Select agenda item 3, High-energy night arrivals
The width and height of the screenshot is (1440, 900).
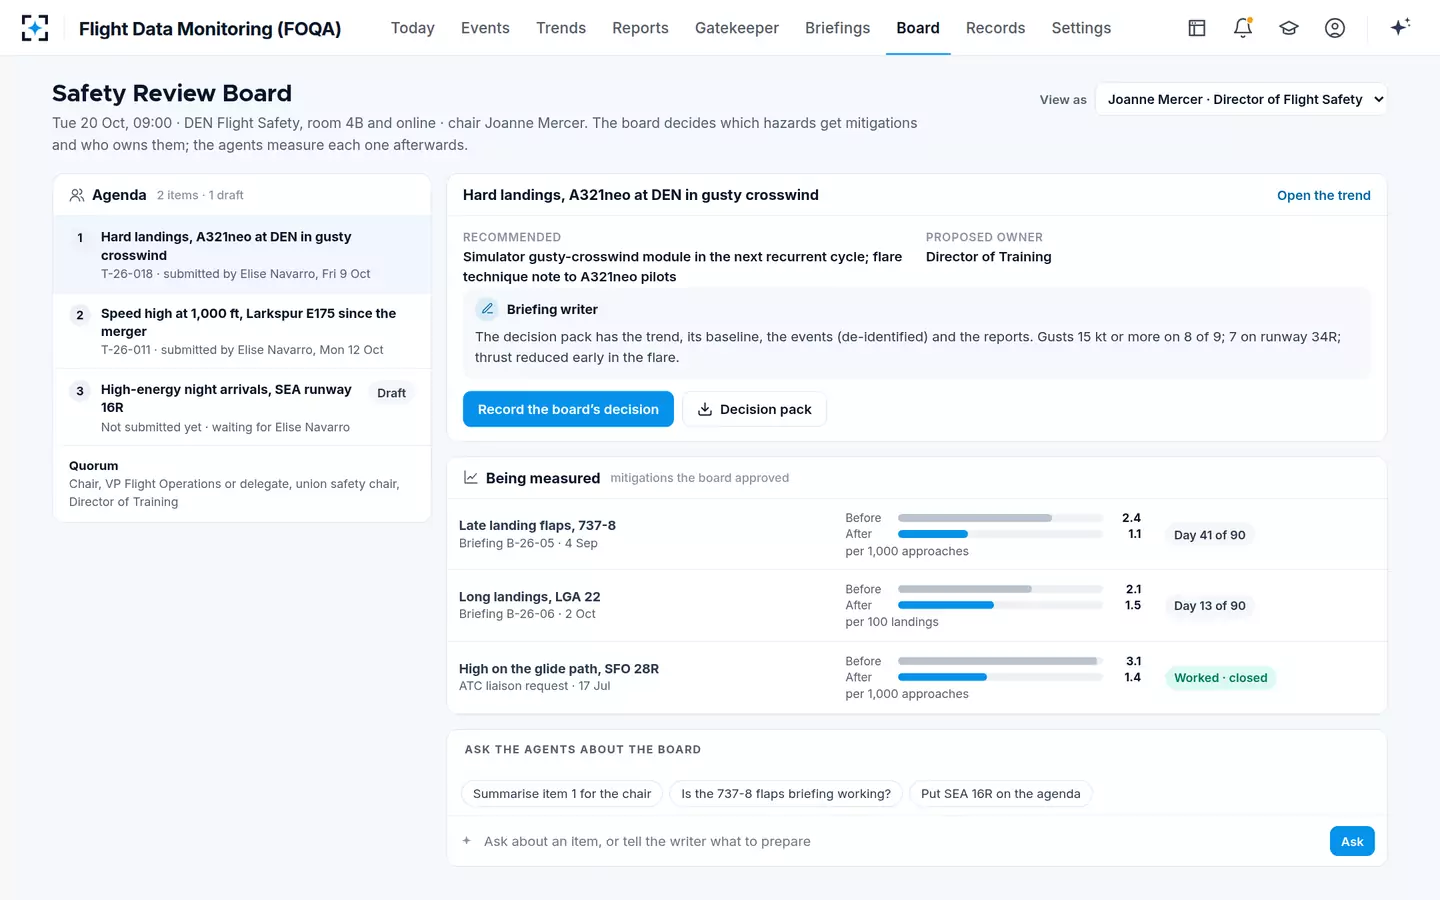click(242, 408)
